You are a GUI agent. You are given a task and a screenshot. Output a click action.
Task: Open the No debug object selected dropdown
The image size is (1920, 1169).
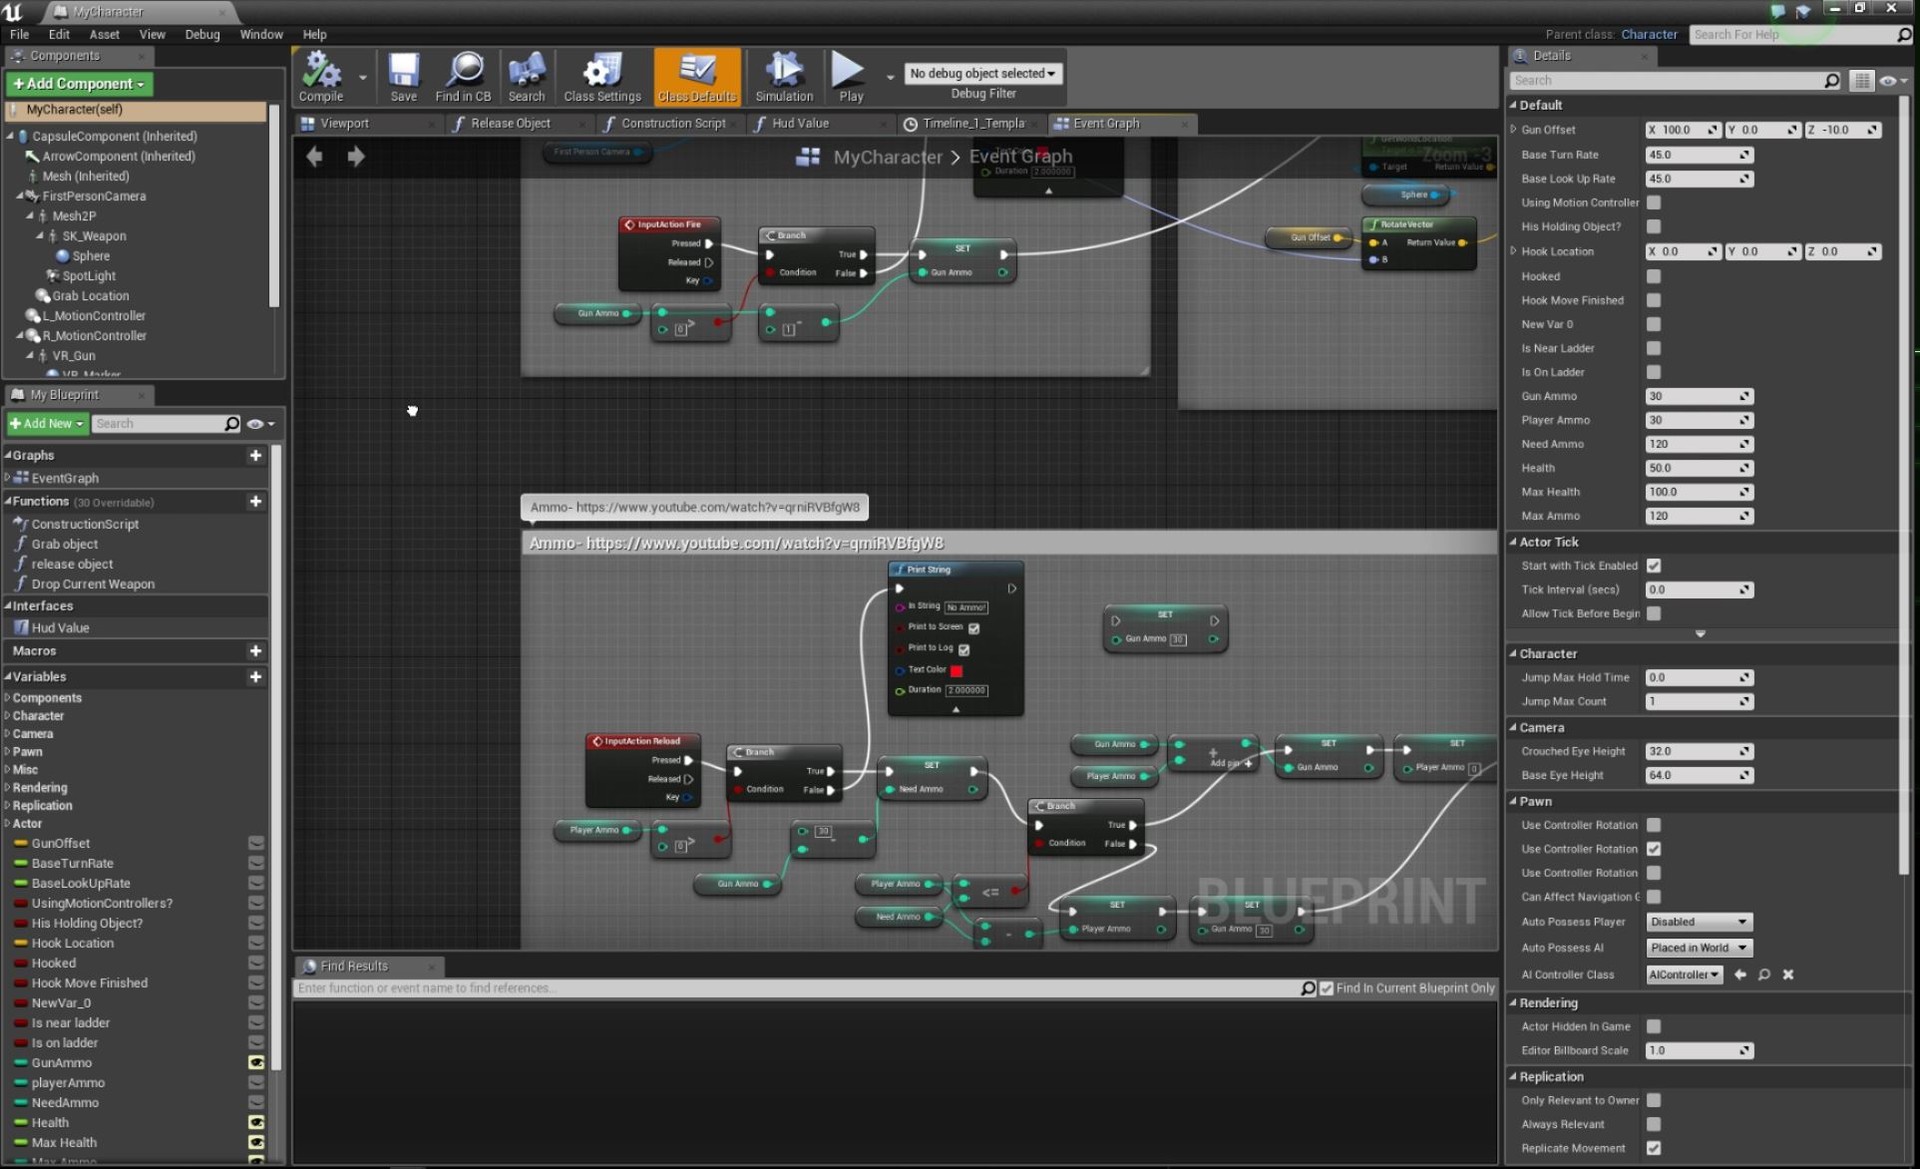(982, 72)
